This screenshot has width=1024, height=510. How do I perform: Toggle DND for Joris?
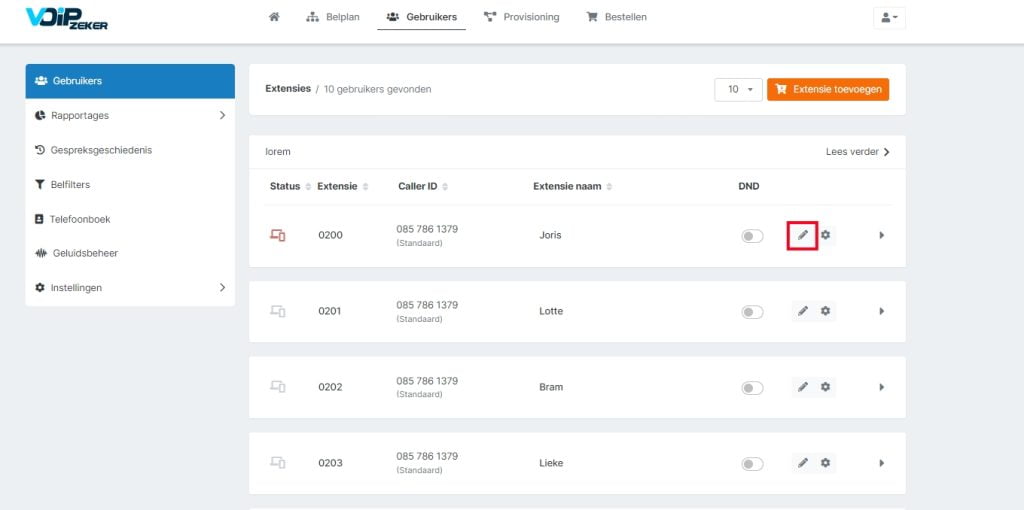tap(752, 236)
